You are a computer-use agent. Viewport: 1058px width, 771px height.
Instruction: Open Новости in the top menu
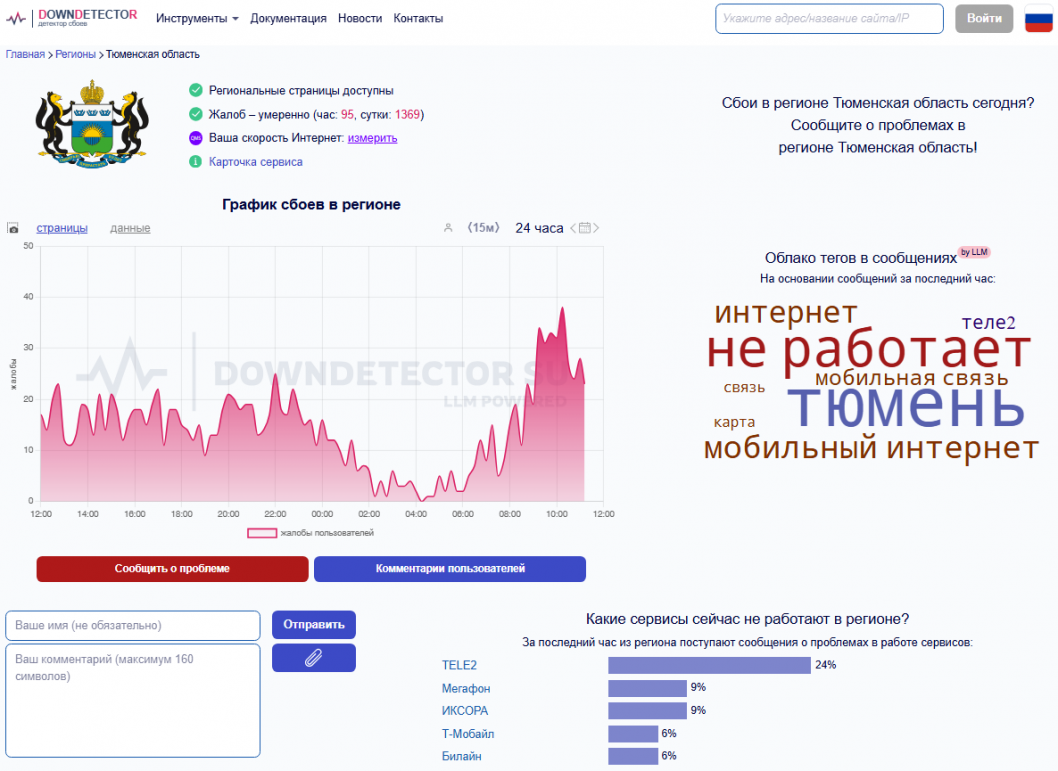coord(359,18)
